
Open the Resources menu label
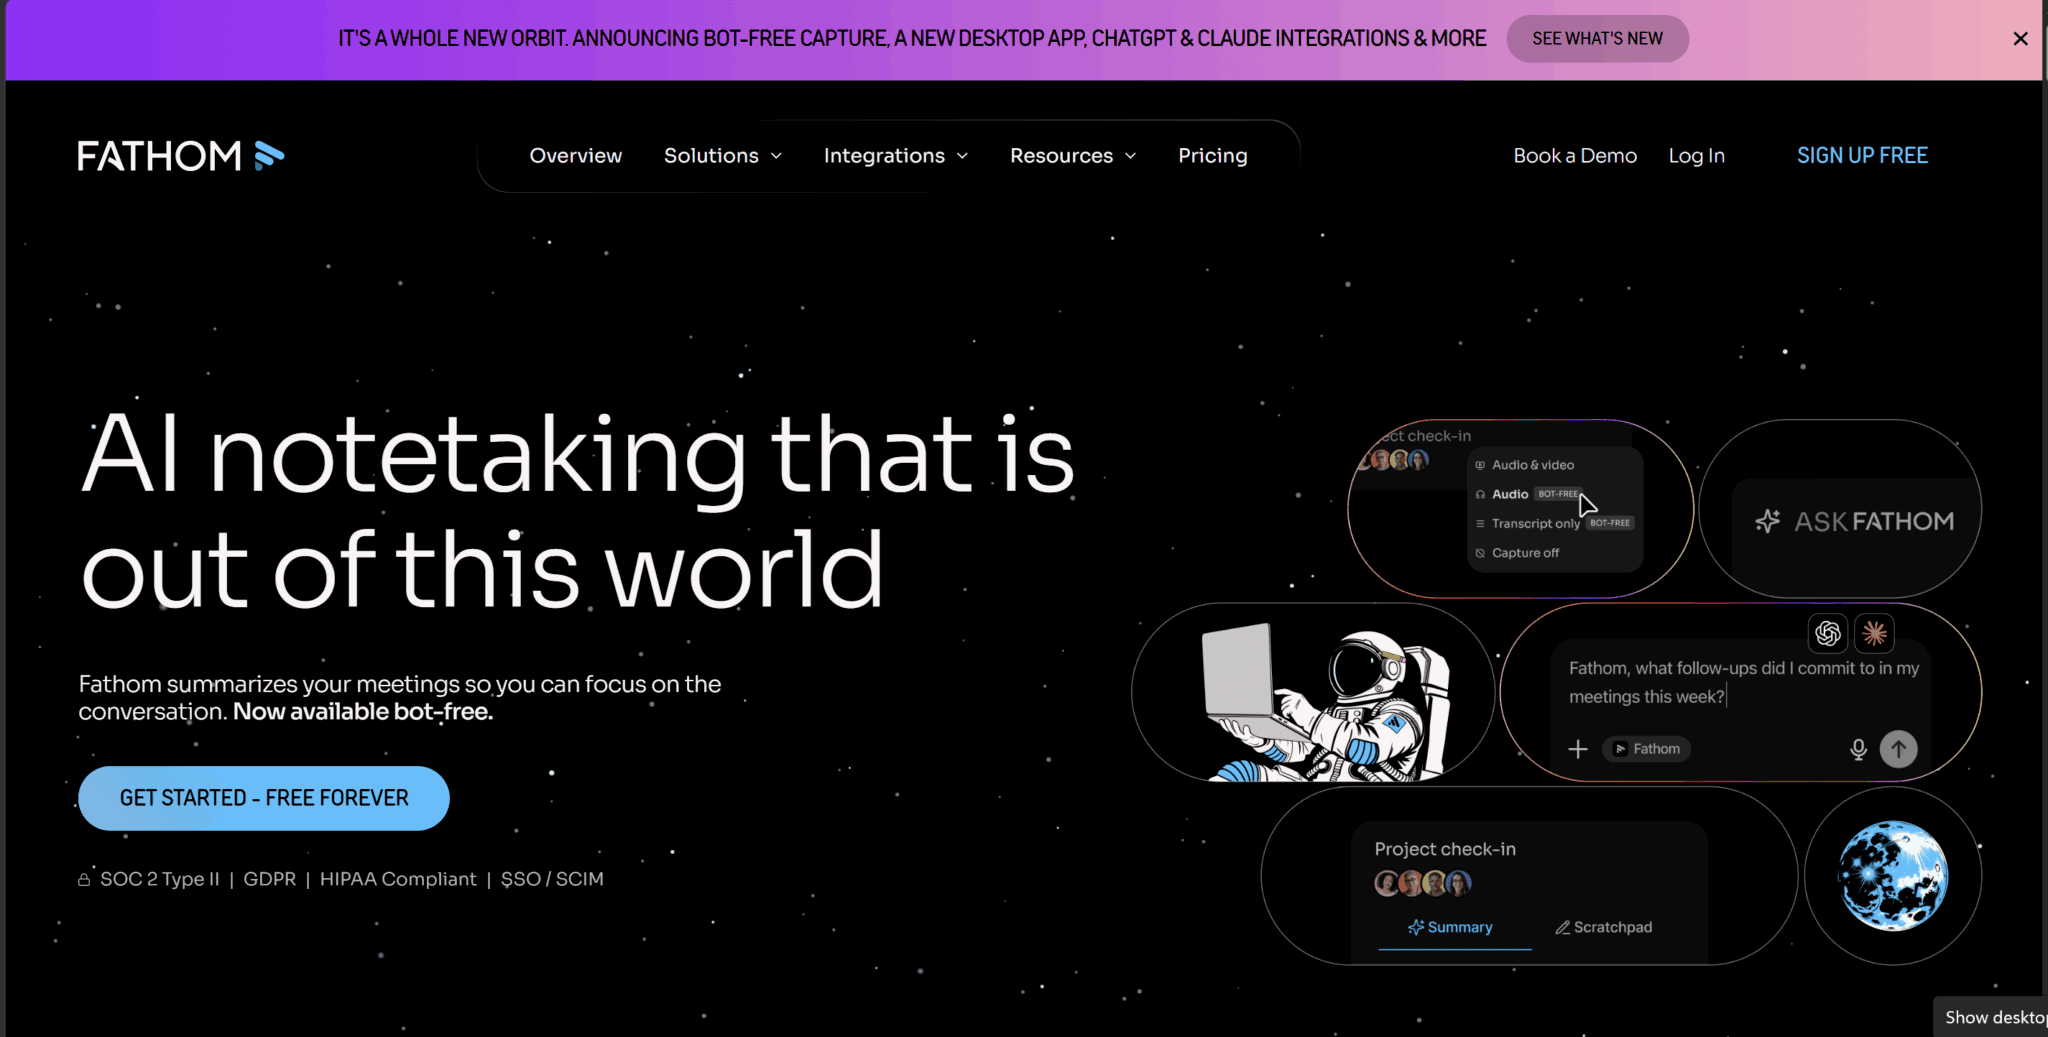pyautogui.click(x=1061, y=155)
